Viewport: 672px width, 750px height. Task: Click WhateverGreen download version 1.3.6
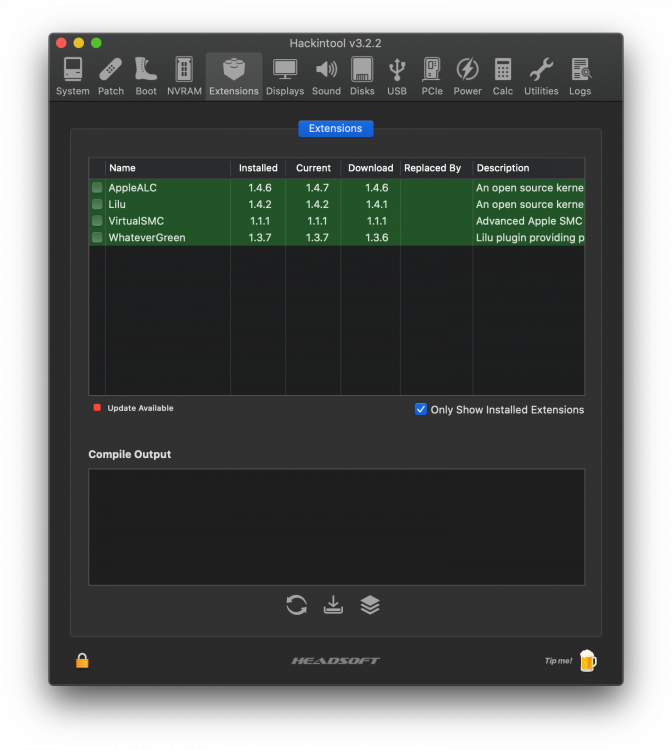tap(377, 238)
